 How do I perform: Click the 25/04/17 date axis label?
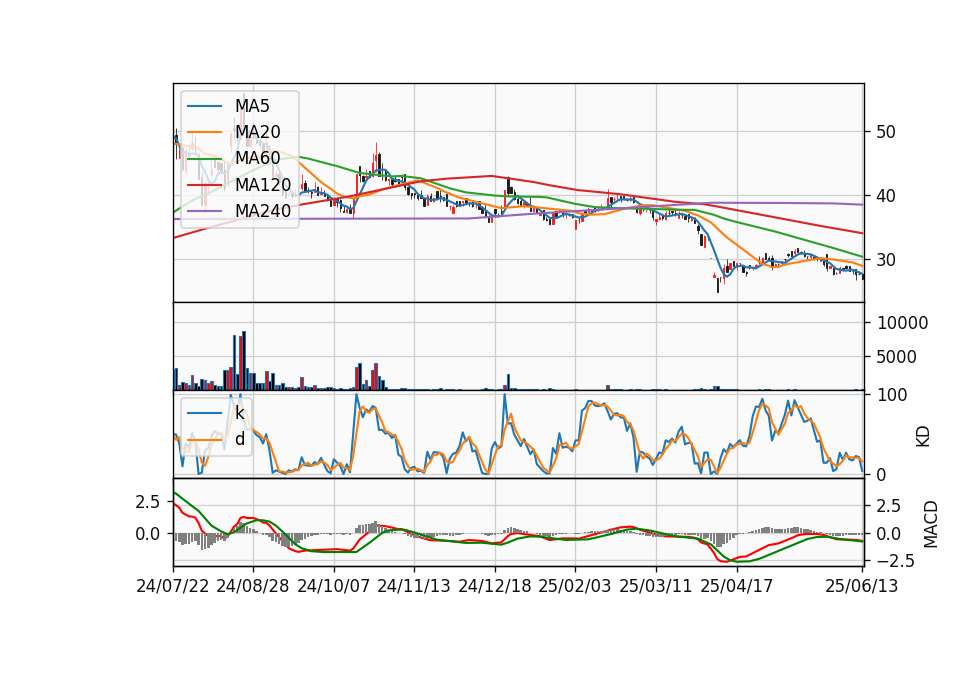point(737,586)
